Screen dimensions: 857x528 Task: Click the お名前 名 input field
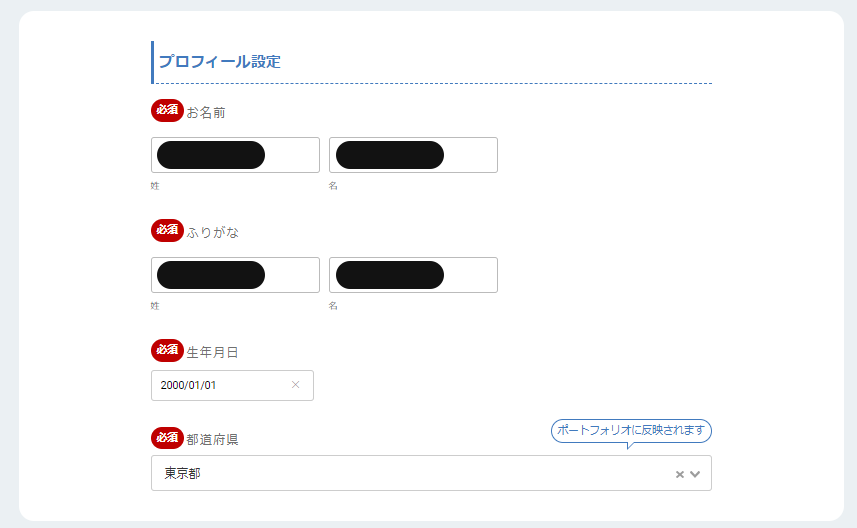click(413, 155)
